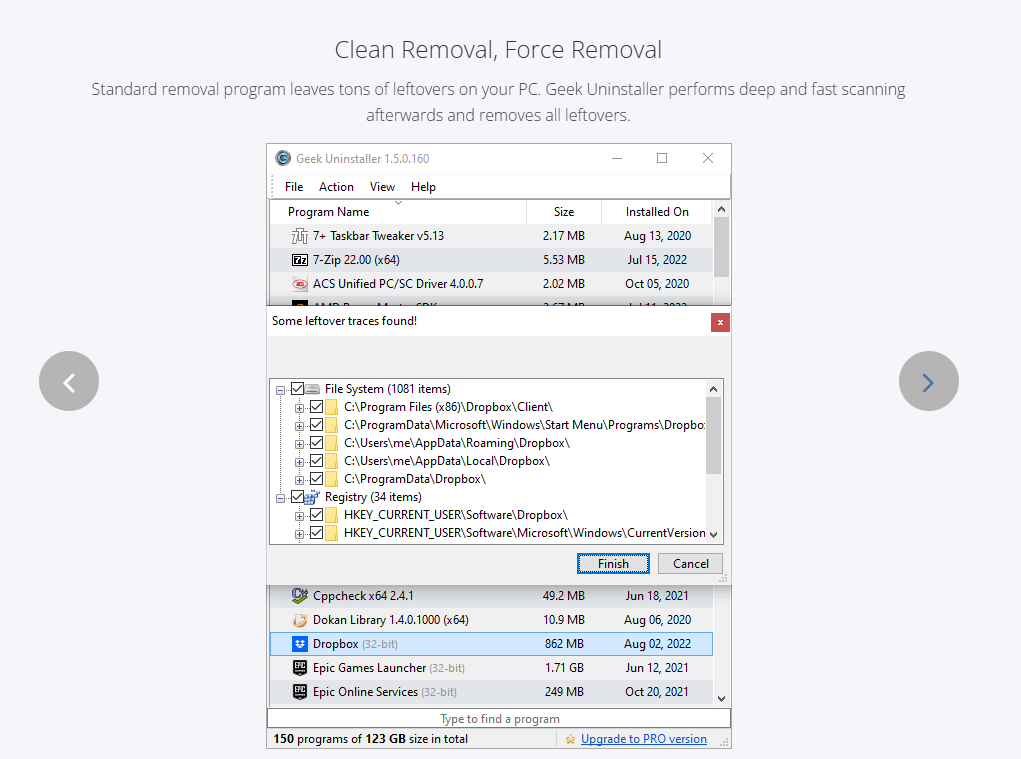Click the leftover tree scroll up arrow
The image size is (1021, 759).
point(714,389)
